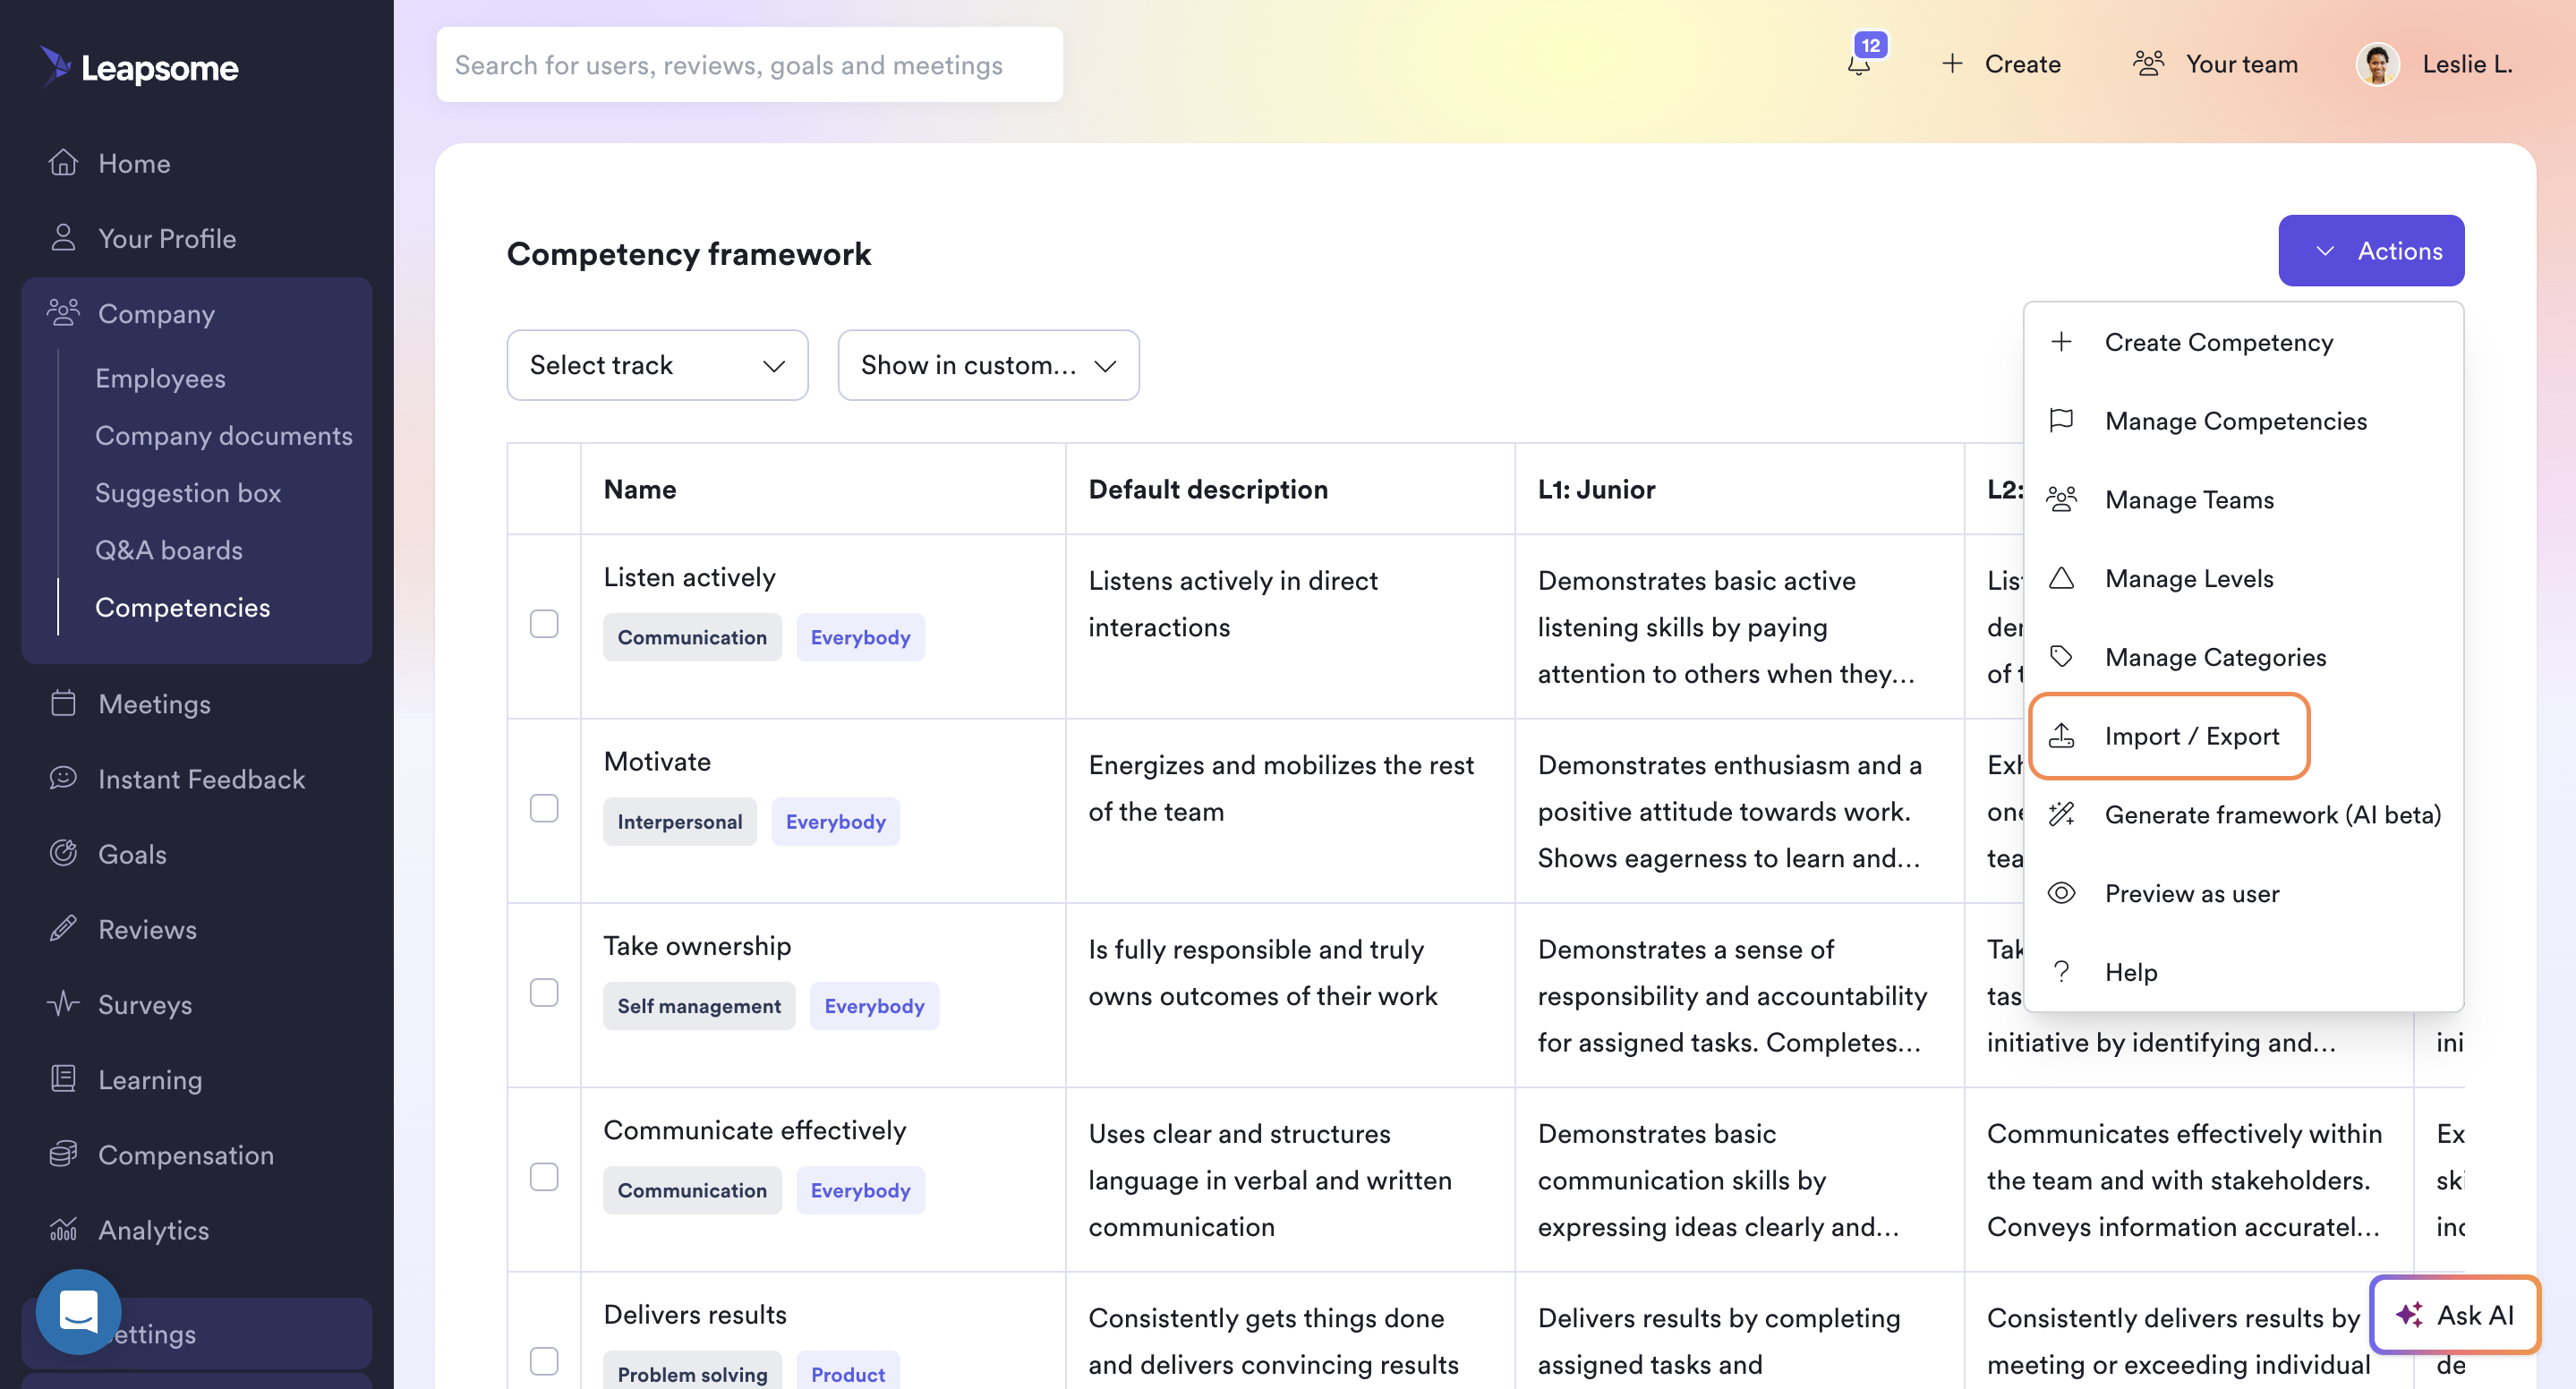Screen dimensions: 2576x1389
Task: Click the Meetings calendar icon
Action: 63,703
